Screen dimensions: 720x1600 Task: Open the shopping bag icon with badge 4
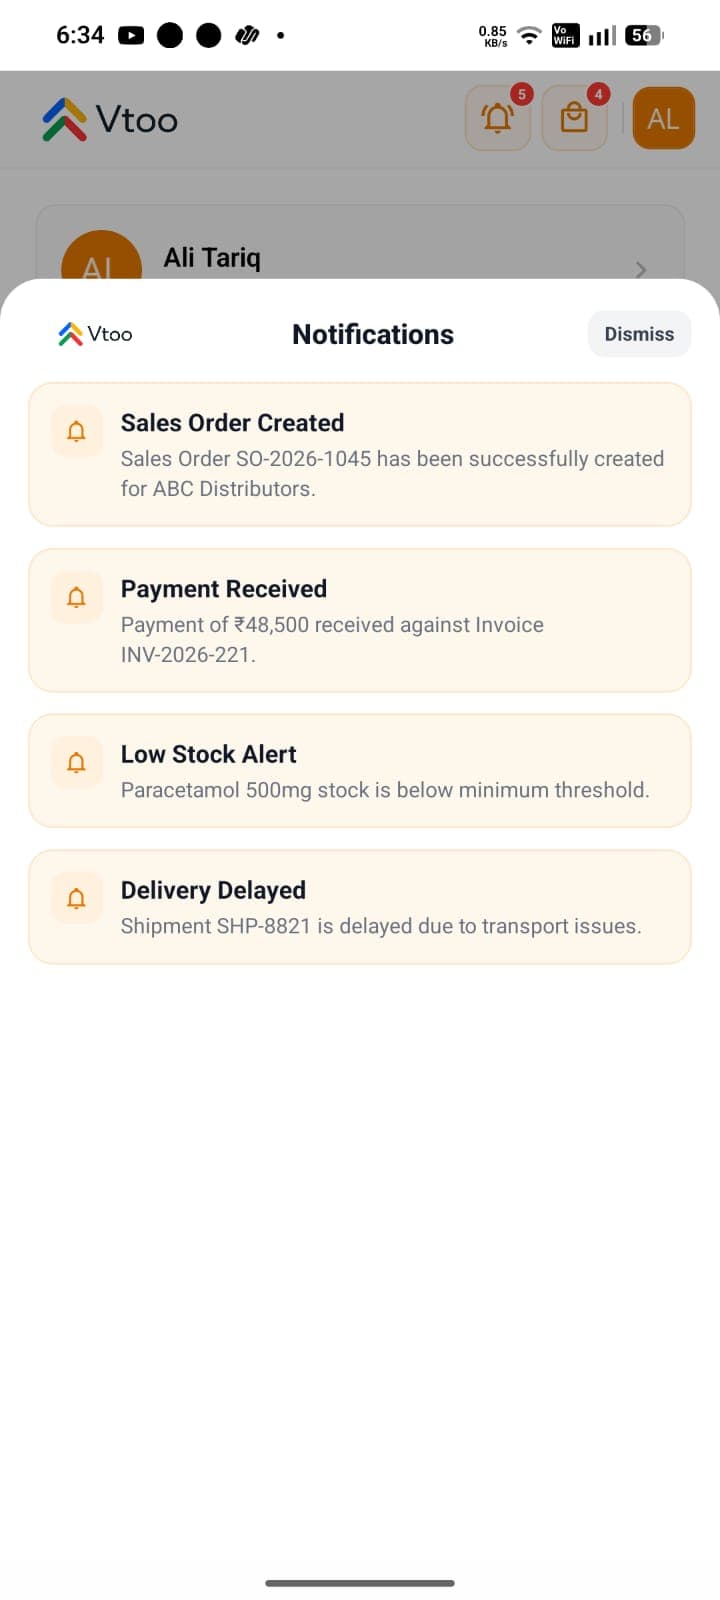point(574,118)
